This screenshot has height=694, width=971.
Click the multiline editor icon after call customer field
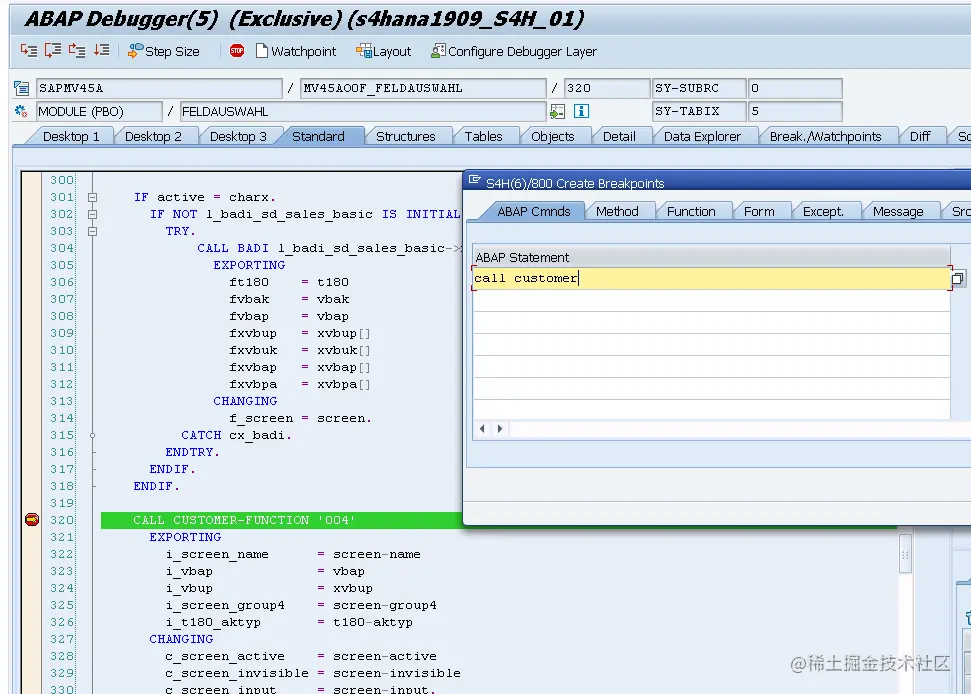[957, 278]
